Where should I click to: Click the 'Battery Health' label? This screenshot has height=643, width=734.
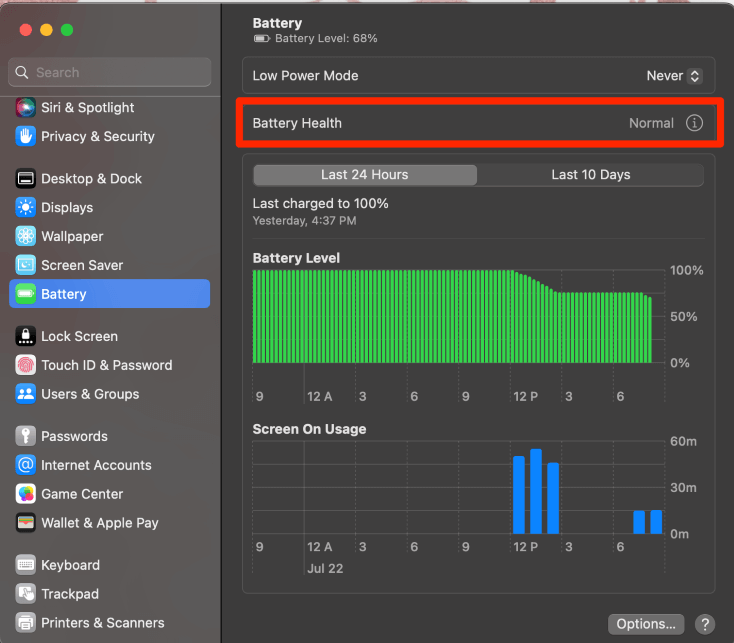pos(297,123)
